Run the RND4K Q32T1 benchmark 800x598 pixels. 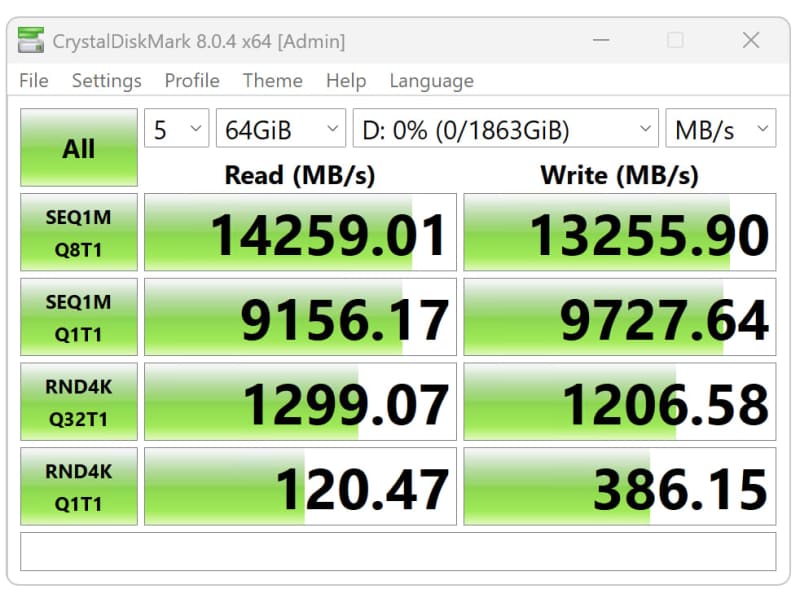[x=79, y=401]
